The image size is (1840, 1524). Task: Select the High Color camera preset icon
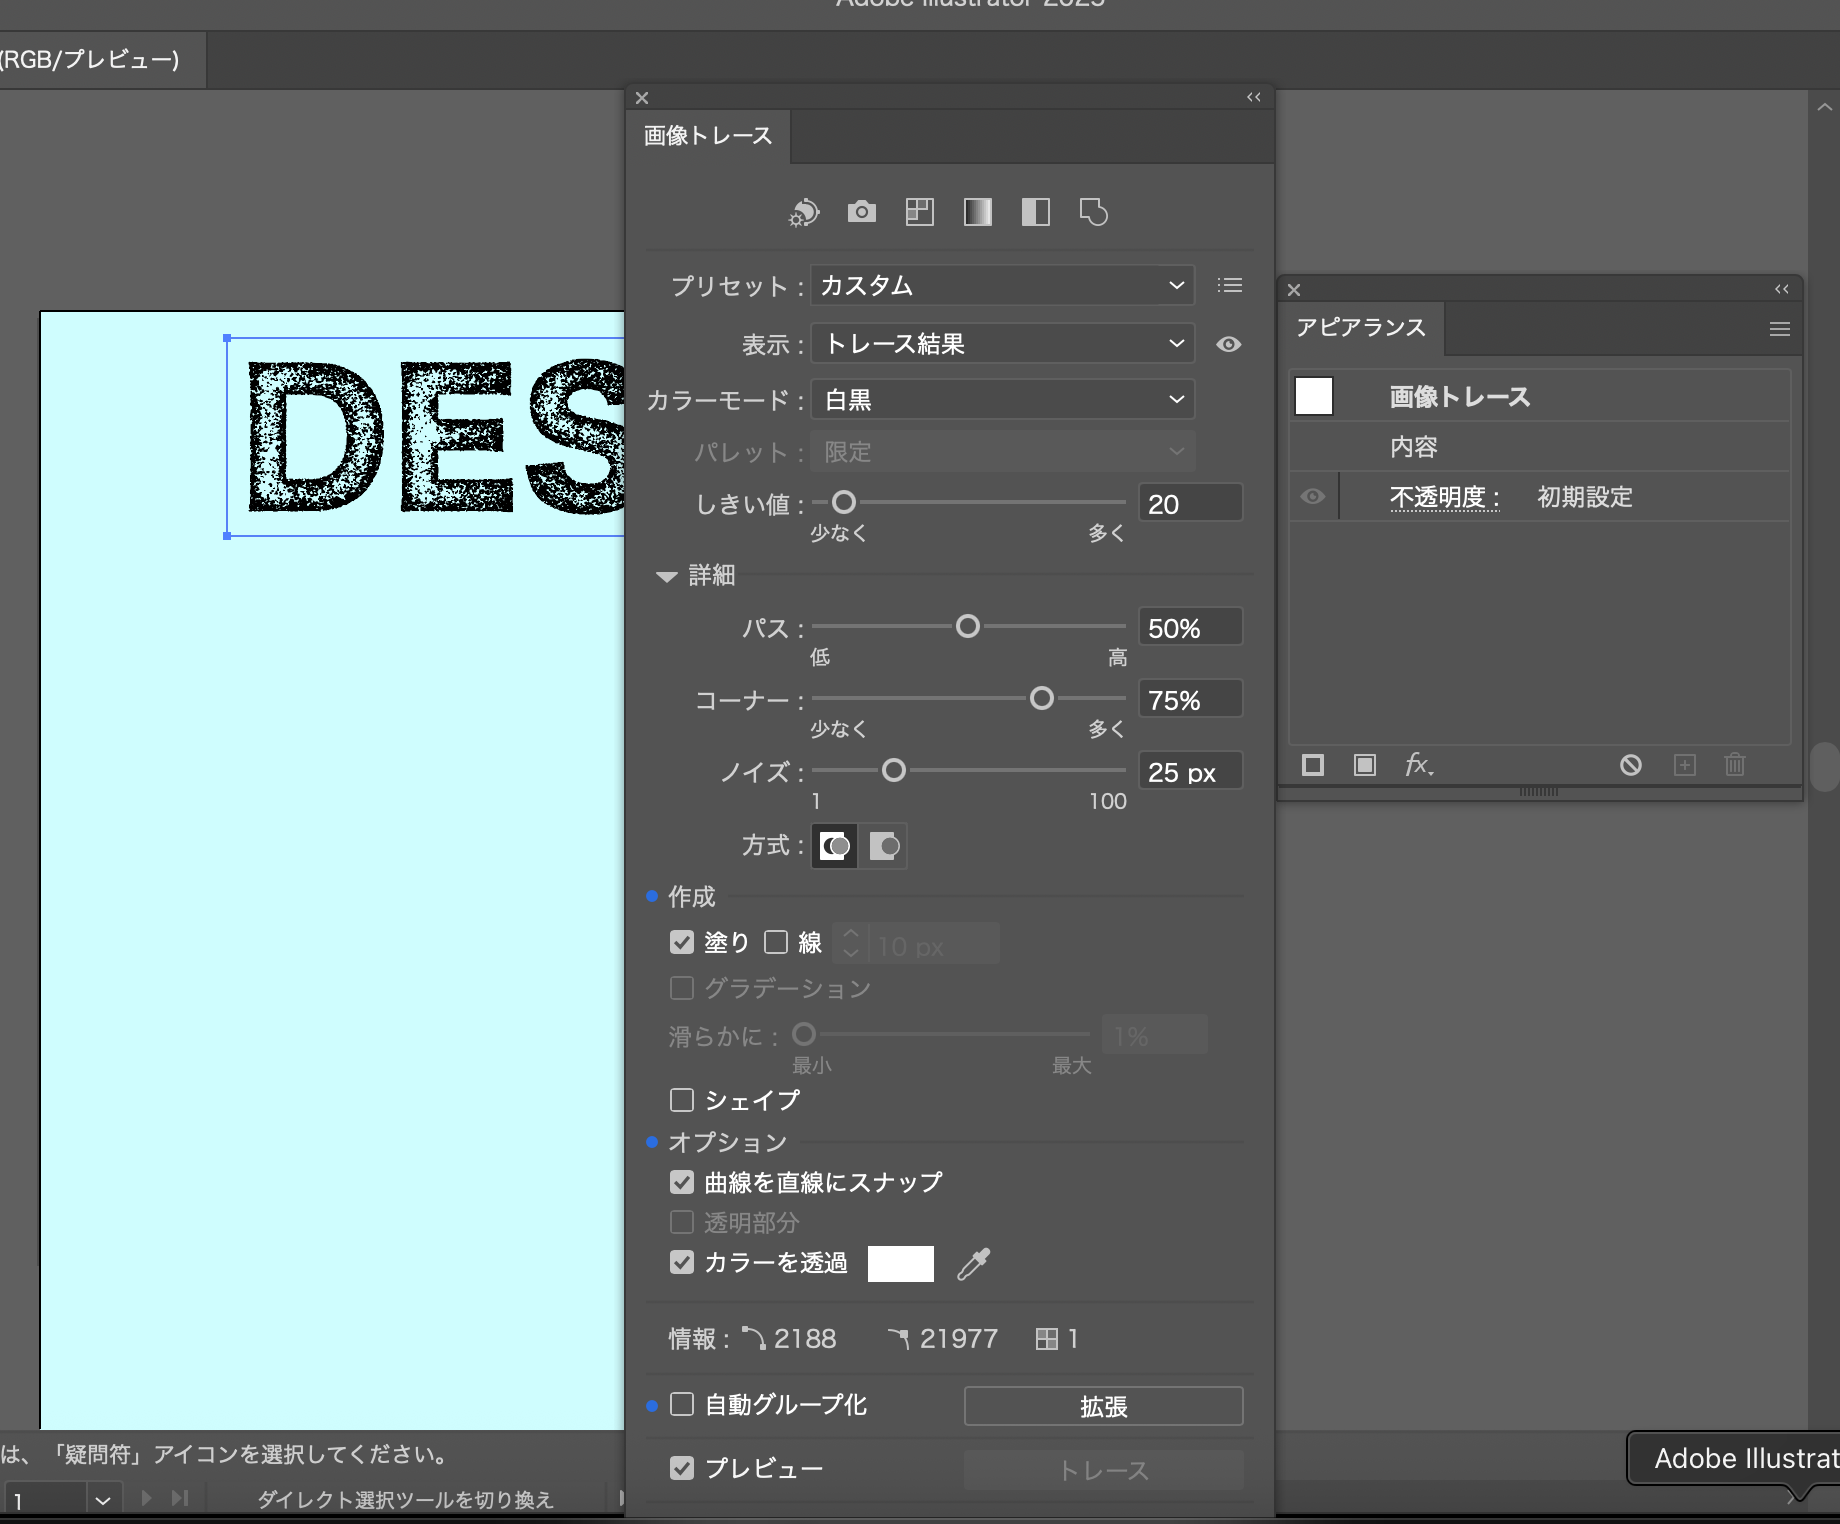pos(861,212)
